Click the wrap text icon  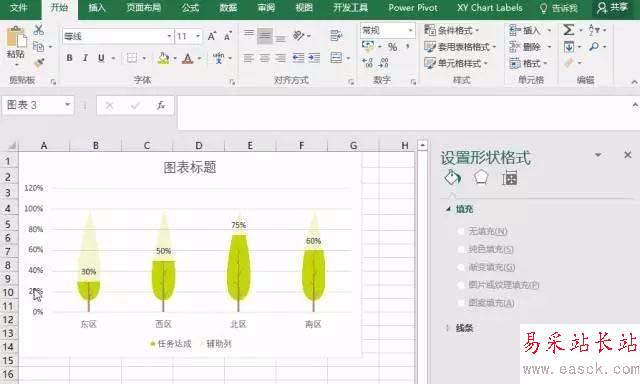(x=336, y=36)
